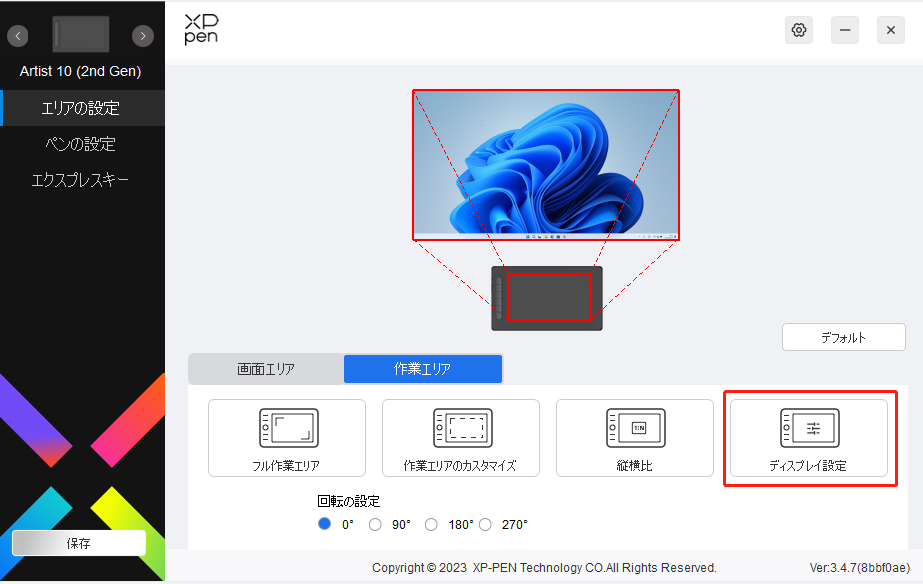
Task: Switch to the 画面エリア tab
Action: tap(265, 368)
